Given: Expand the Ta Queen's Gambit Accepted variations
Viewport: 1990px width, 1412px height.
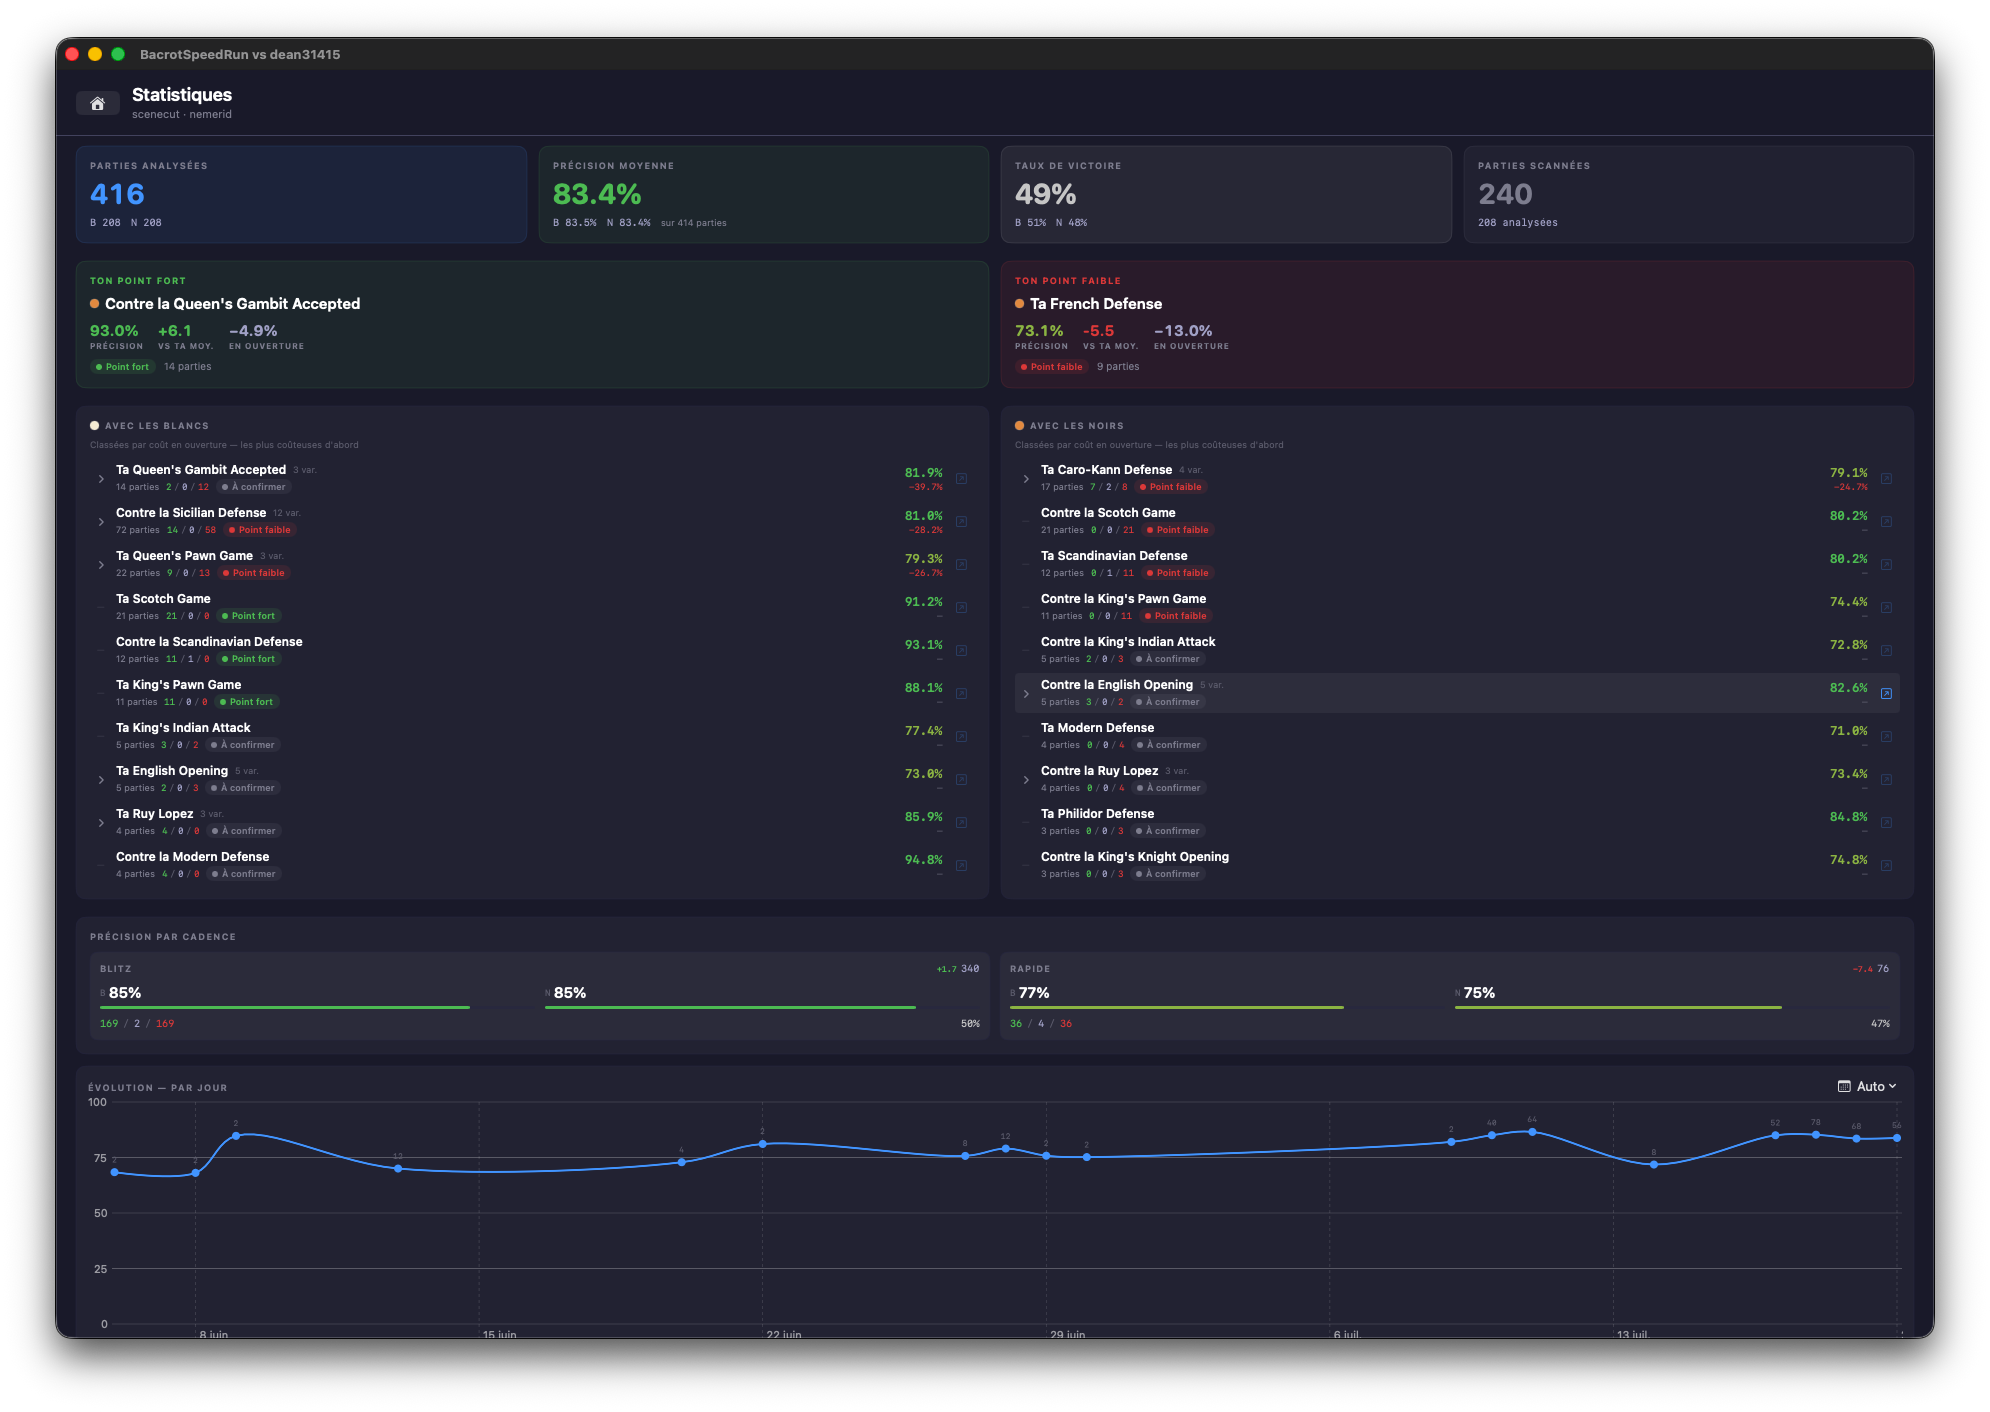Looking at the screenshot, I should coord(101,479).
